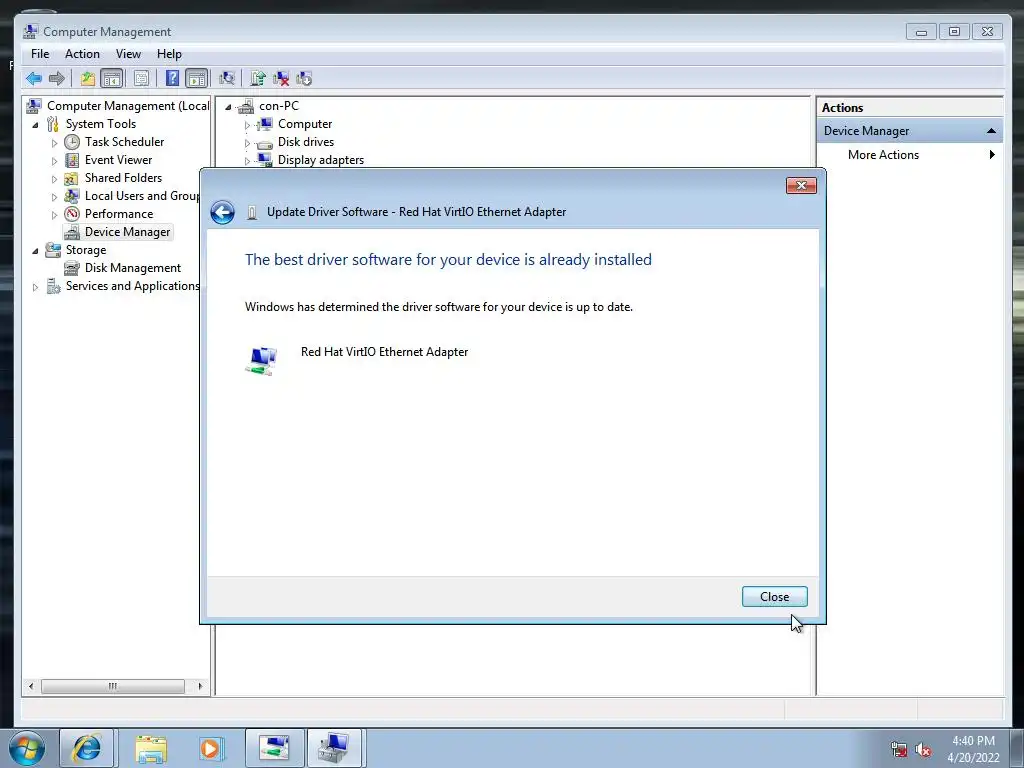Open Internet Explorer from taskbar
This screenshot has height=768, width=1024.
86,748
